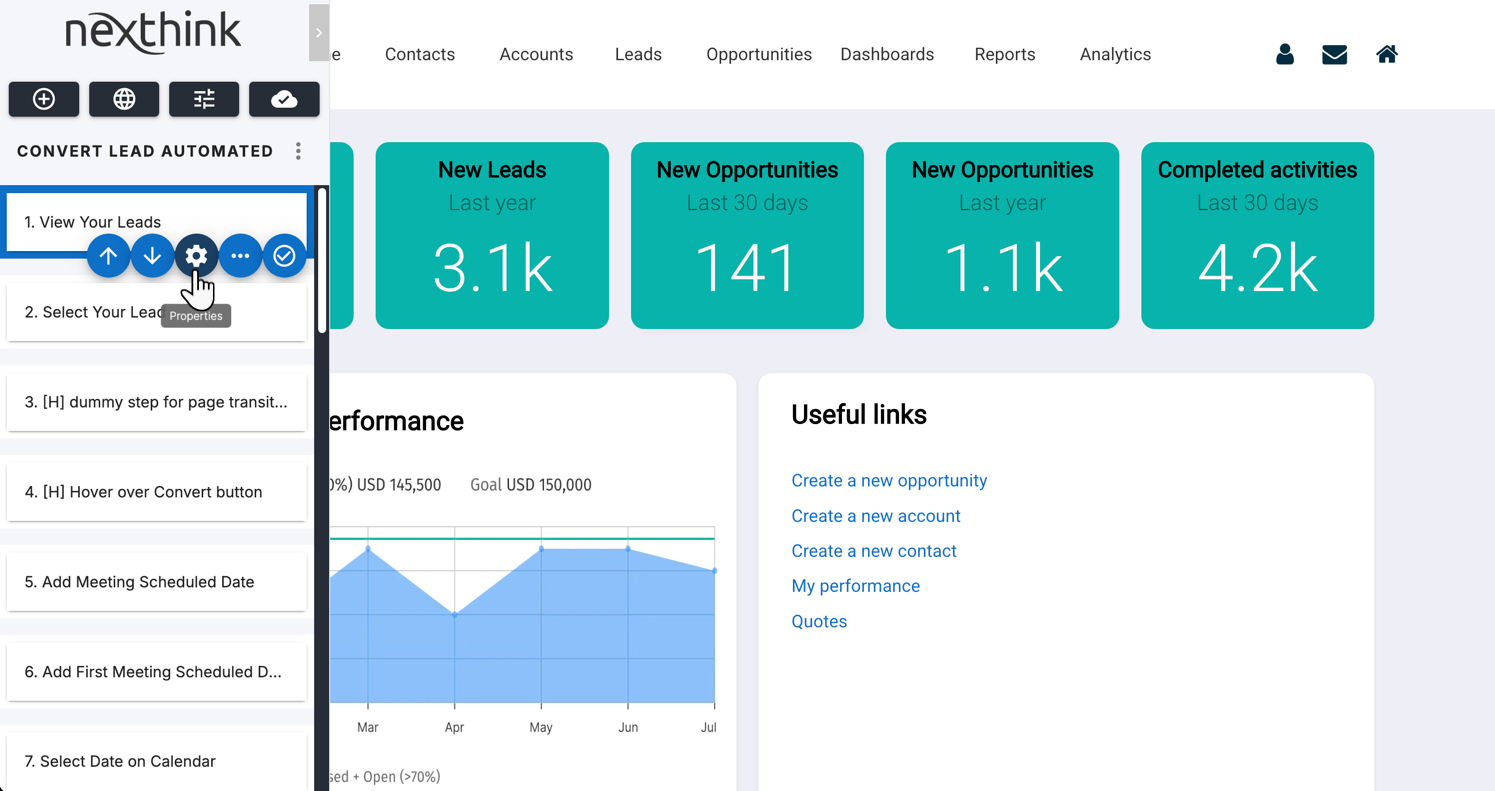The height and width of the screenshot is (791, 1495).
Task: Open the globe language icon
Action: tap(124, 99)
